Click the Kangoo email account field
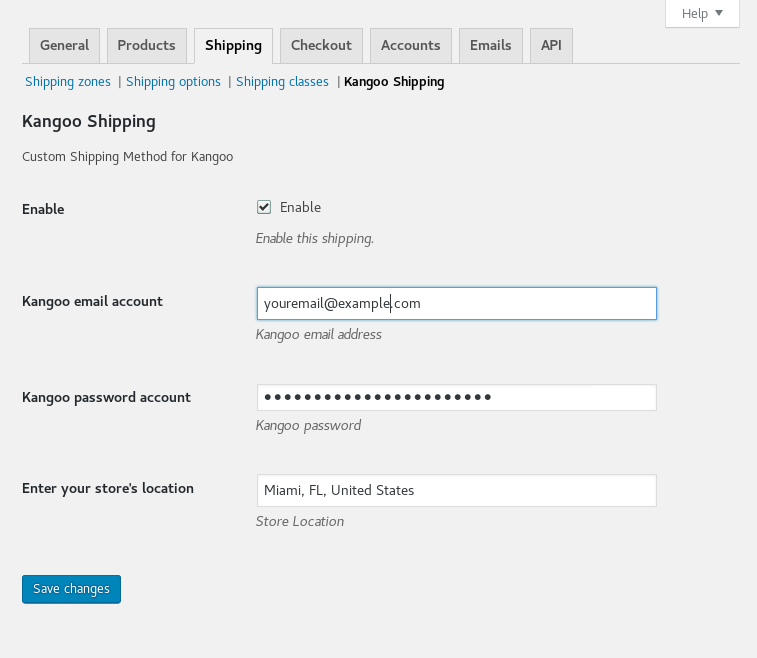This screenshot has width=757, height=658. tap(457, 303)
